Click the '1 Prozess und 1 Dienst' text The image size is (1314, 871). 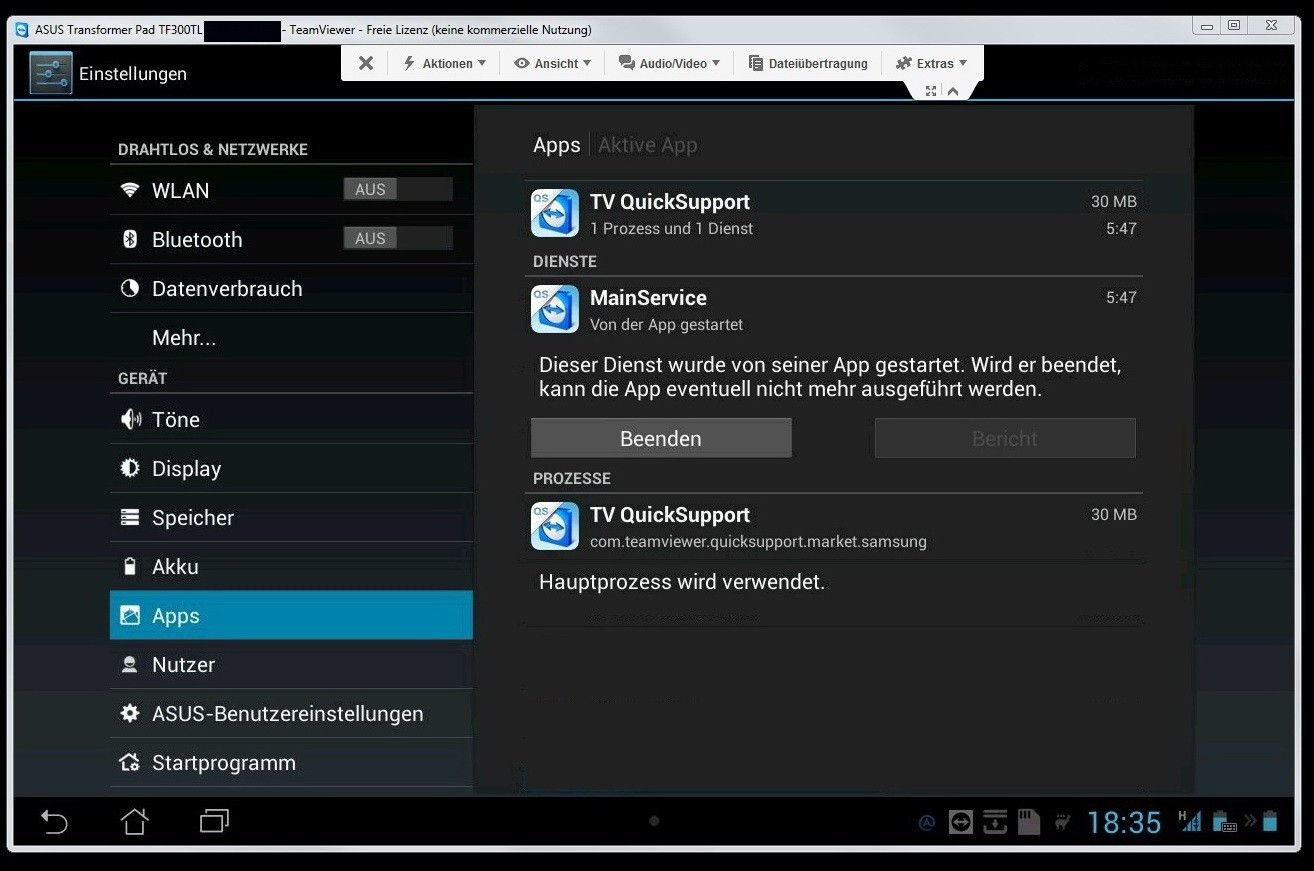click(x=671, y=228)
